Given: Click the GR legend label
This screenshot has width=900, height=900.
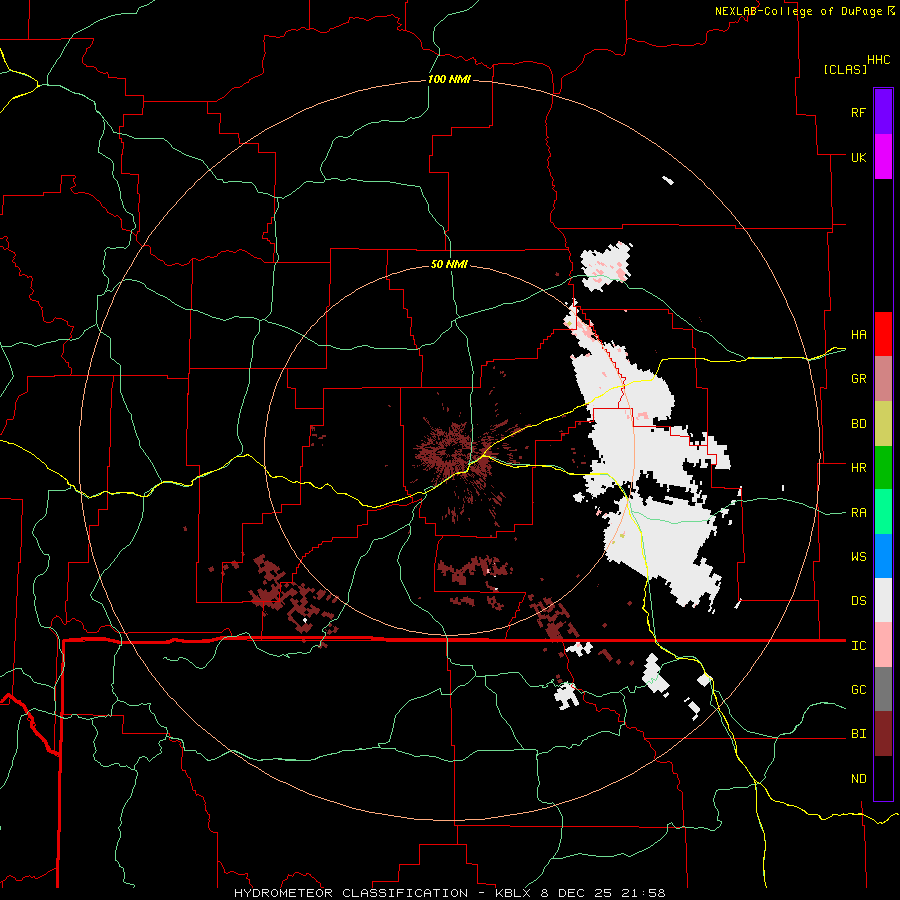Looking at the screenshot, I should 858,379.
